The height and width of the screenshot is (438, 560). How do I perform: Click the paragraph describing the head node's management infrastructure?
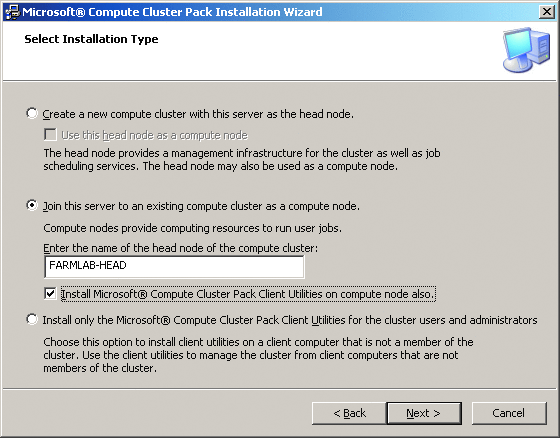click(x=242, y=159)
